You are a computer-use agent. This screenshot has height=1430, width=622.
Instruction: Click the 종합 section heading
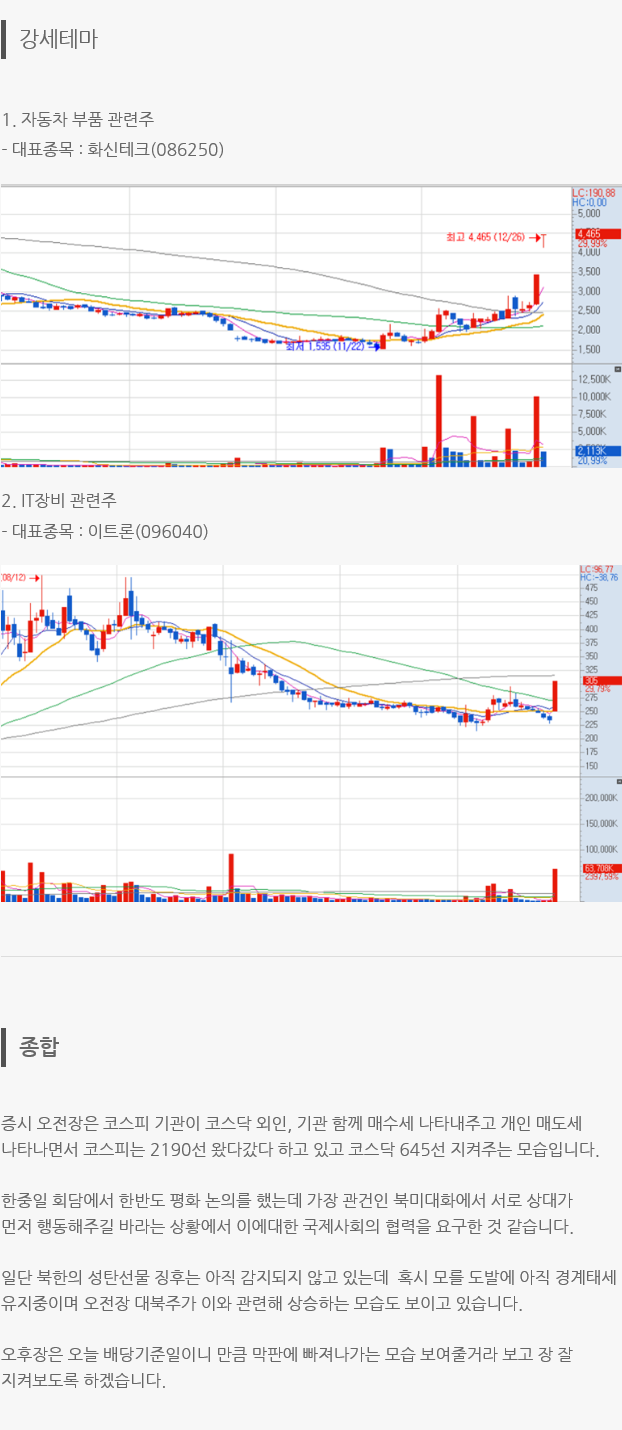(39, 1047)
